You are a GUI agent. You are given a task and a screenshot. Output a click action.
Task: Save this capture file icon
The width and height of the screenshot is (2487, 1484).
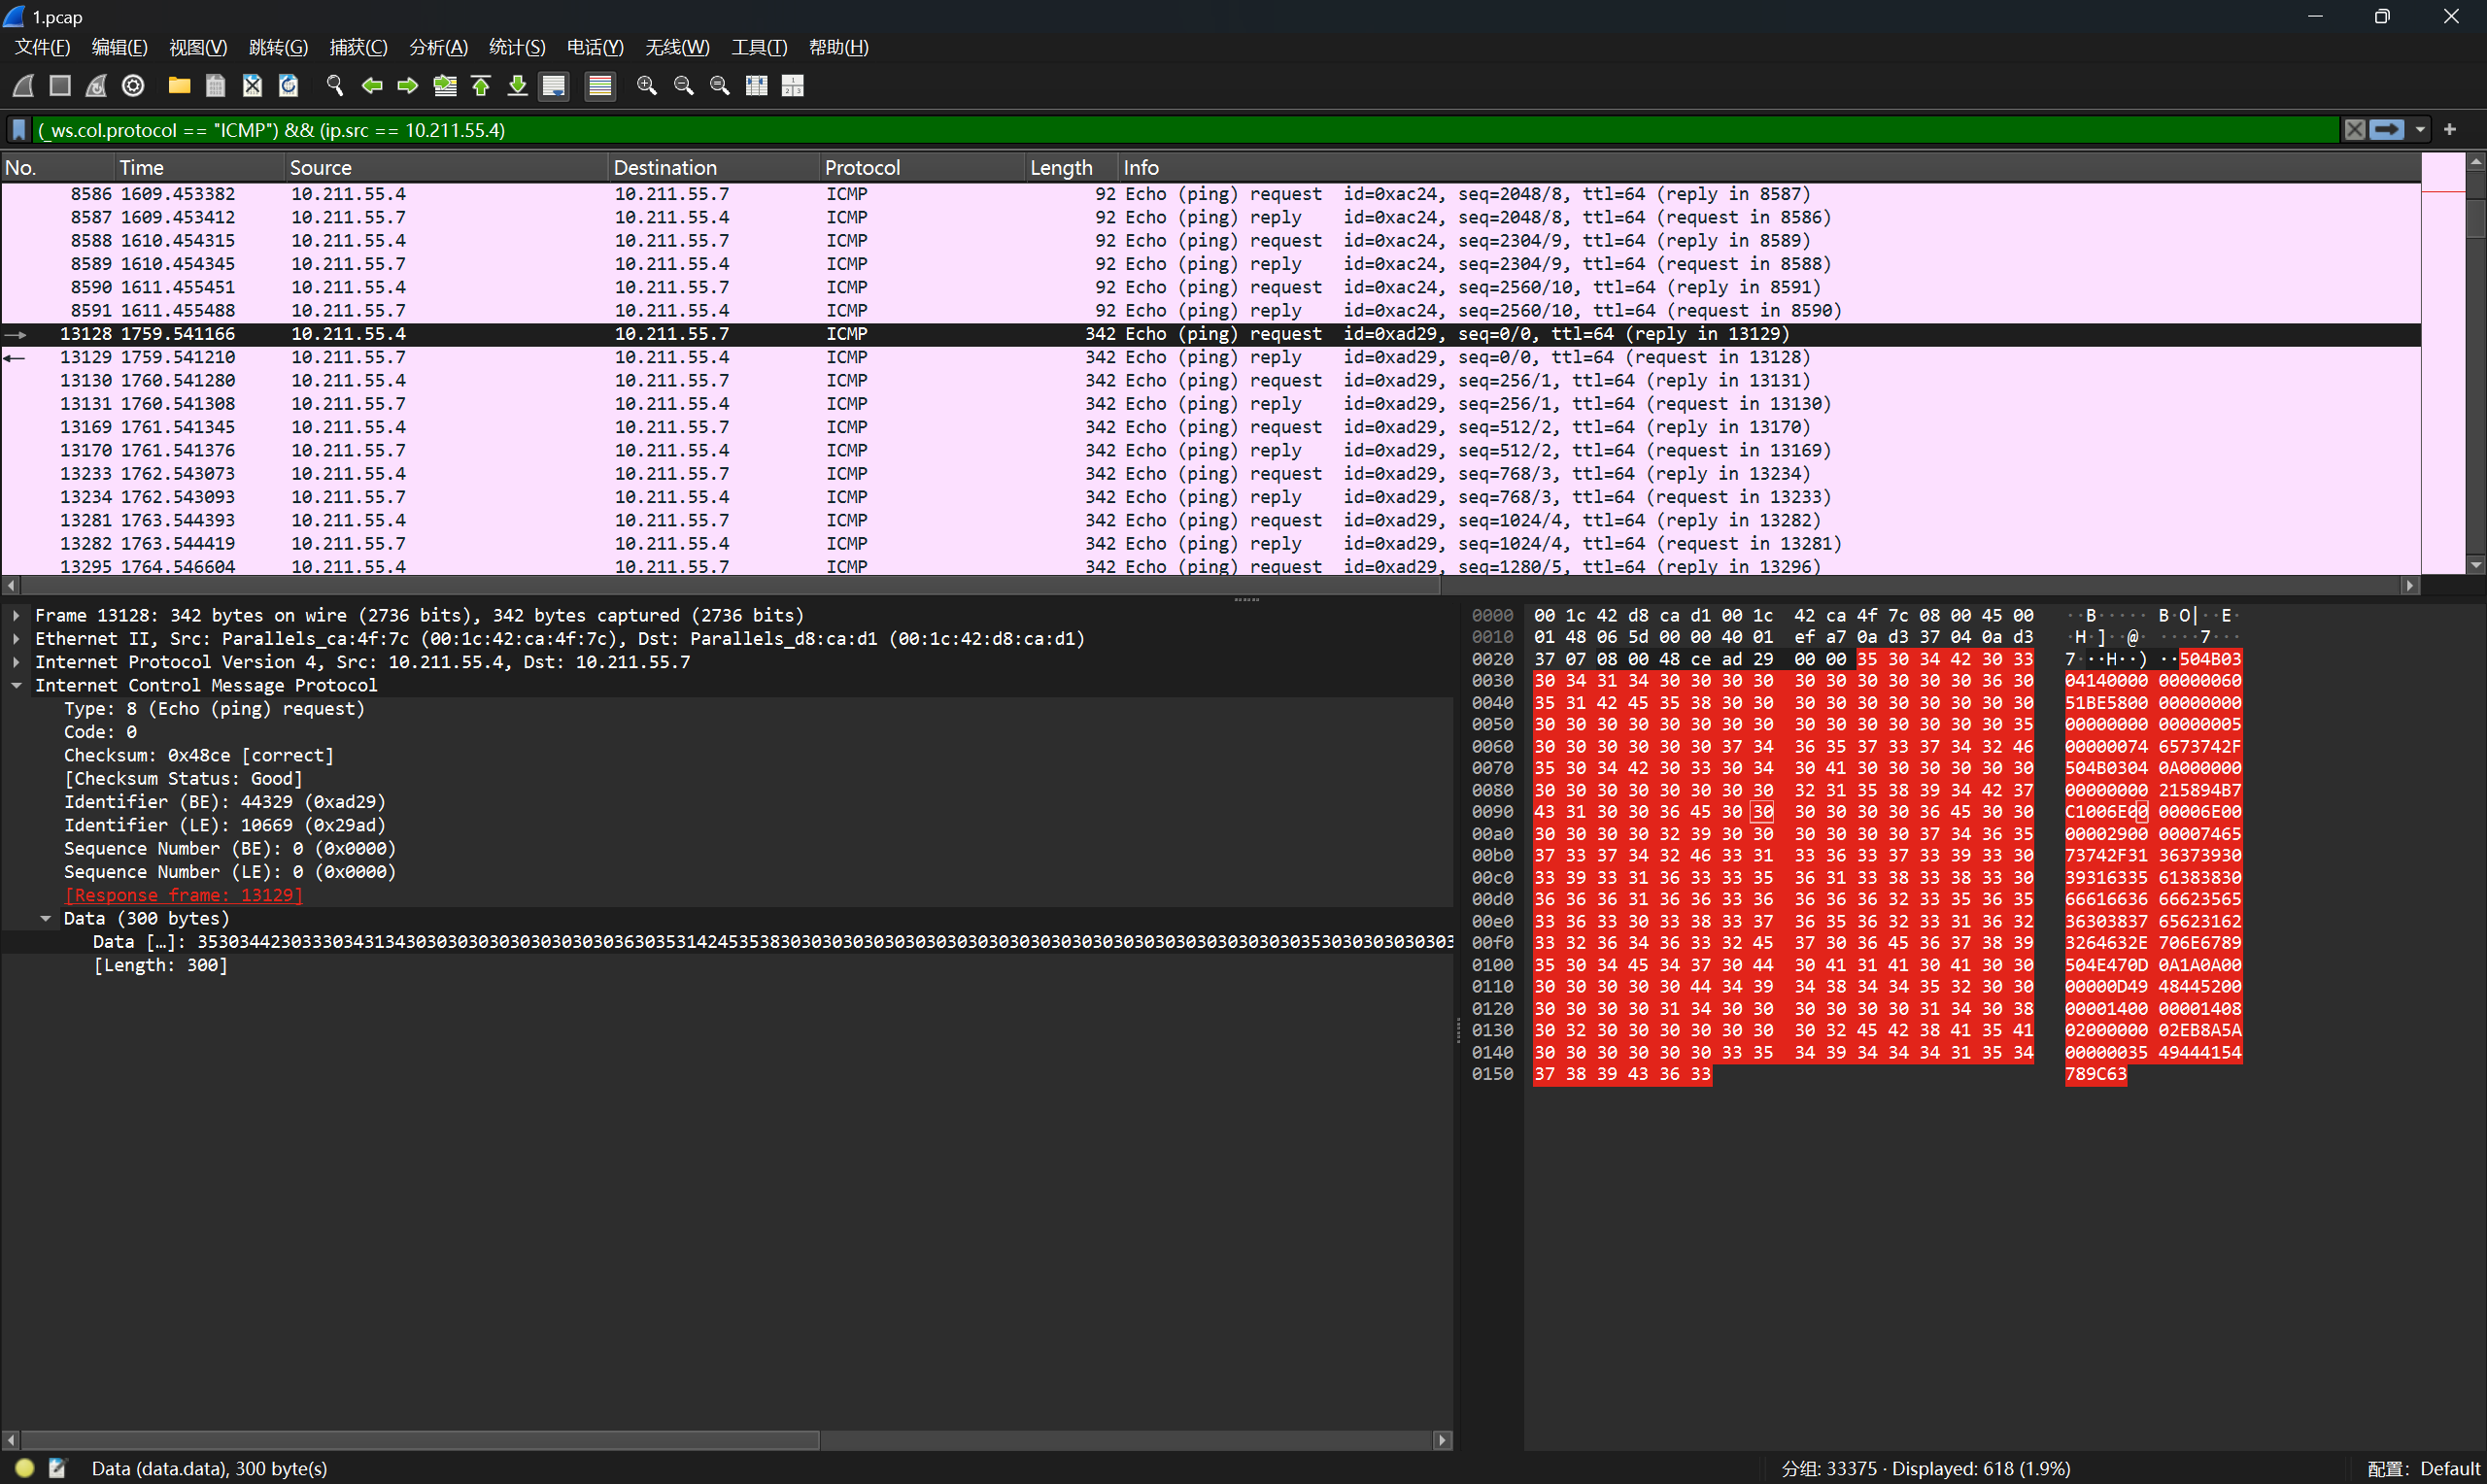pyautogui.click(x=215, y=86)
